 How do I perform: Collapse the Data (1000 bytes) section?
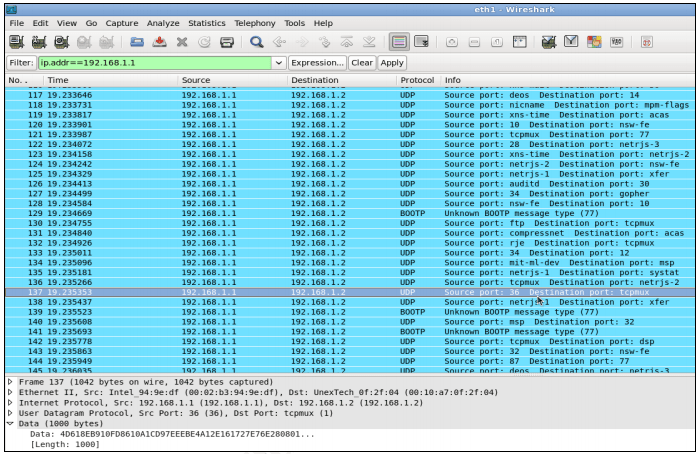(x=10, y=424)
